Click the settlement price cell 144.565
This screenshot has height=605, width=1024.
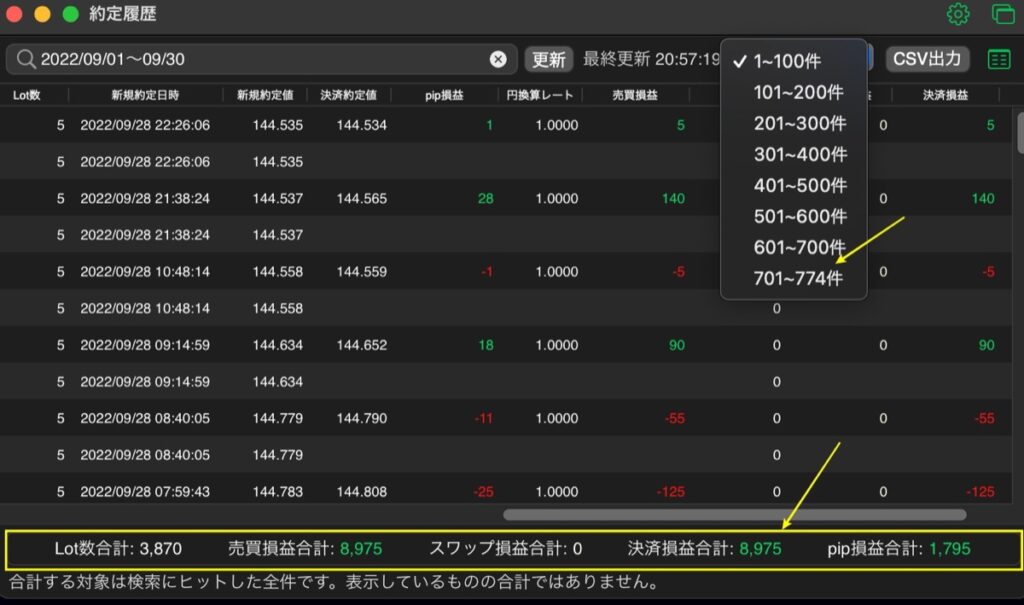coord(362,198)
